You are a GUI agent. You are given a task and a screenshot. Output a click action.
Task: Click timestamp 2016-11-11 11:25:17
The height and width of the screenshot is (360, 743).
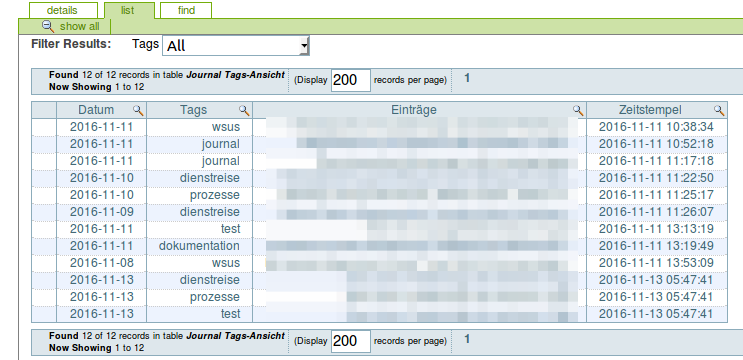tap(656, 195)
